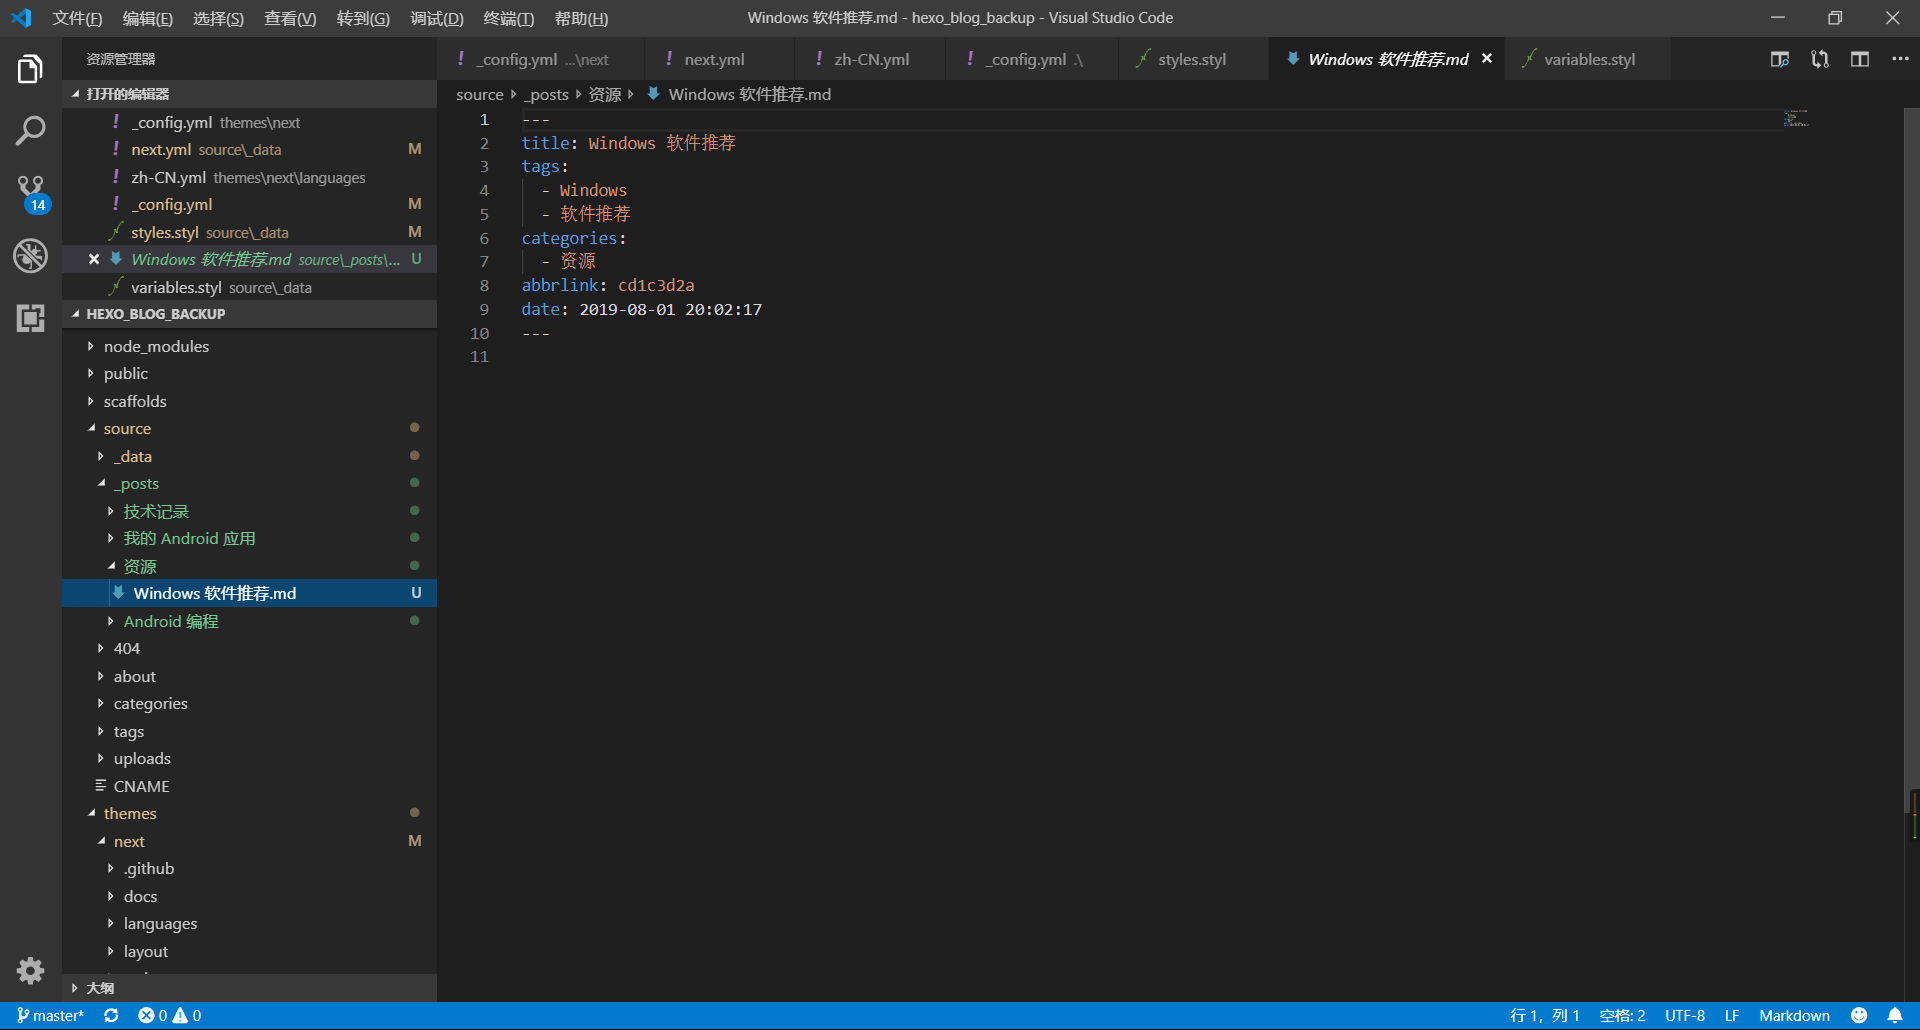Collapse the themes folder
This screenshot has height=1030, width=1920.
[130, 813]
